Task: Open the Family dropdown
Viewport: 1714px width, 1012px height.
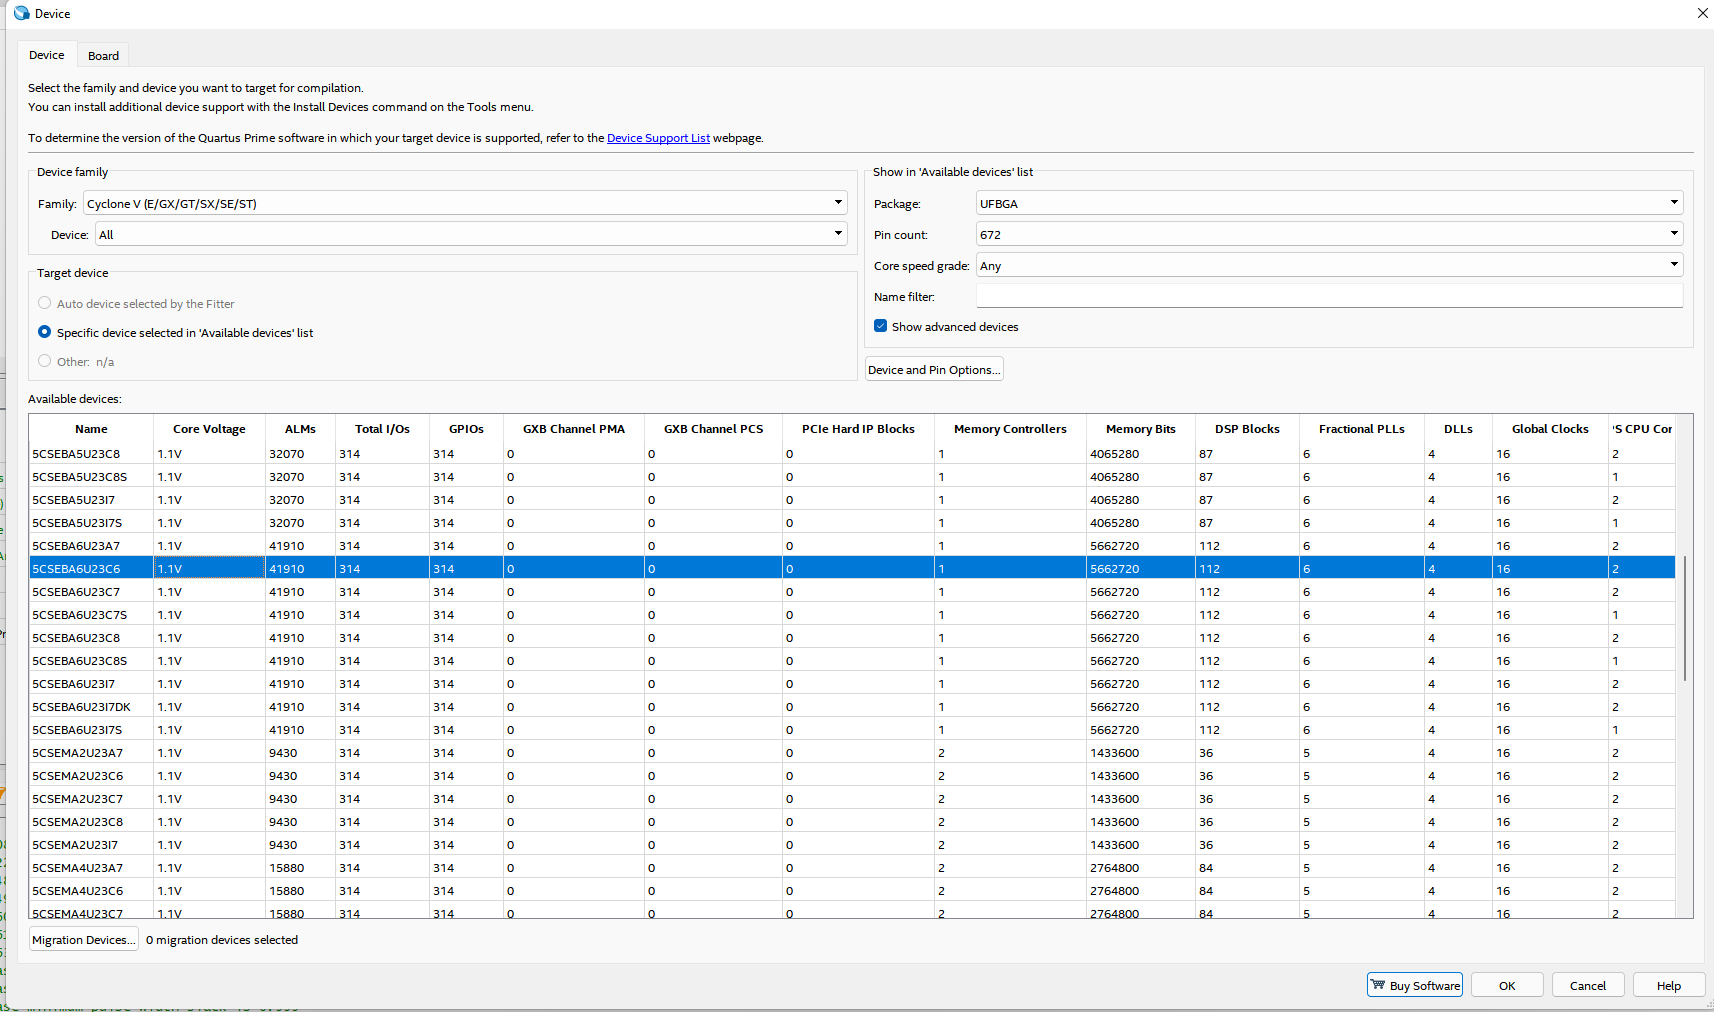Action: click(465, 203)
